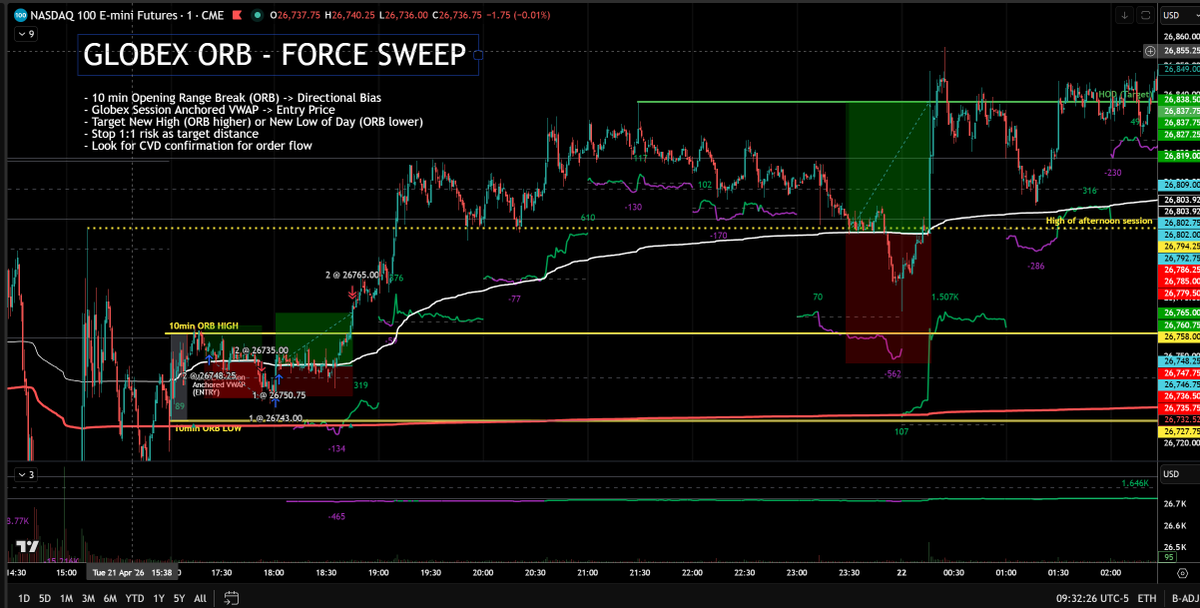Click the High of afternoon session label

(x=1099, y=220)
